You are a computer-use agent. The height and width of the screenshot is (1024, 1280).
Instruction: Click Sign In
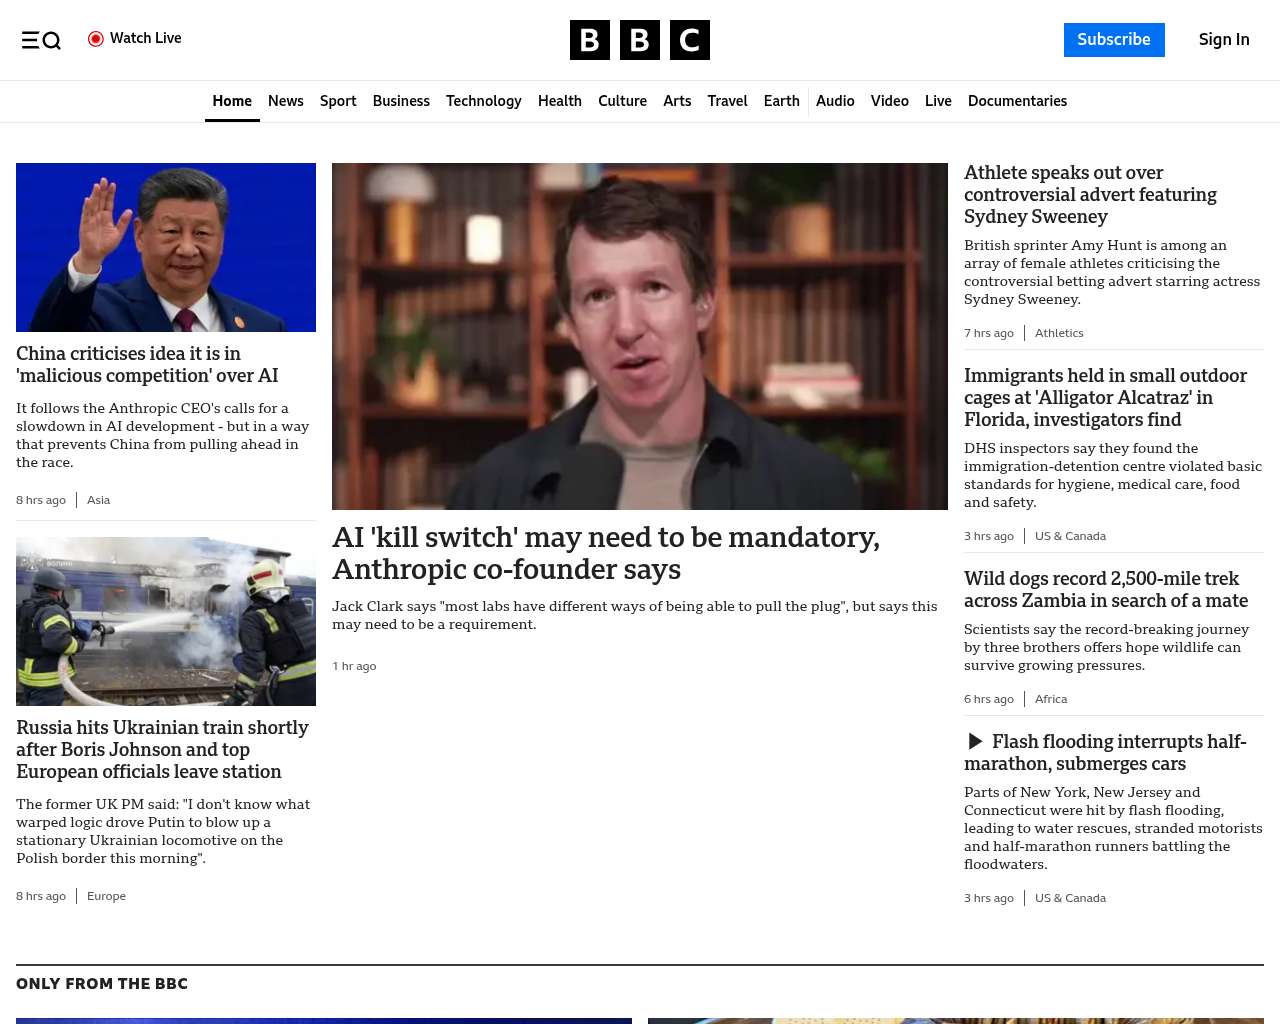click(x=1224, y=40)
